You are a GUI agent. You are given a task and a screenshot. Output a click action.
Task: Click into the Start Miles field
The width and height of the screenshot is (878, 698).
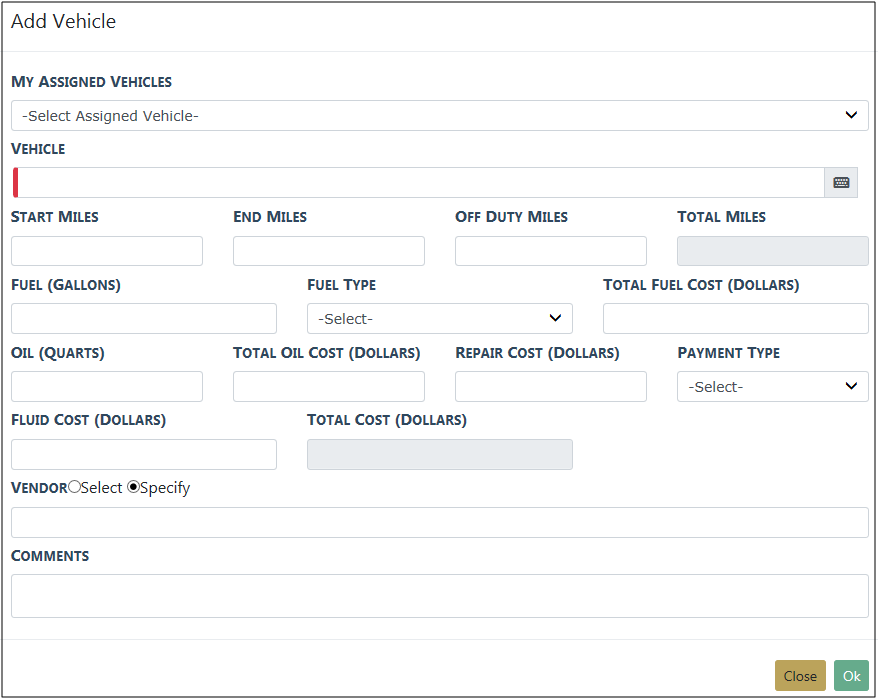[x=107, y=251]
